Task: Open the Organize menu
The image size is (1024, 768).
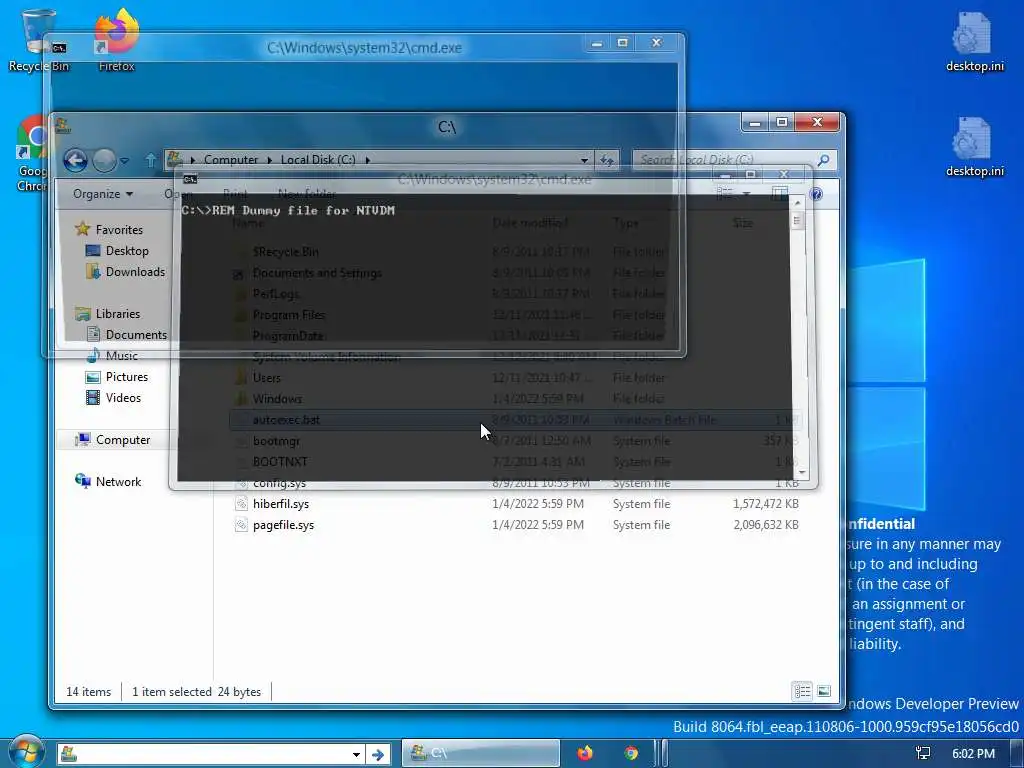Action: tap(103, 194)
